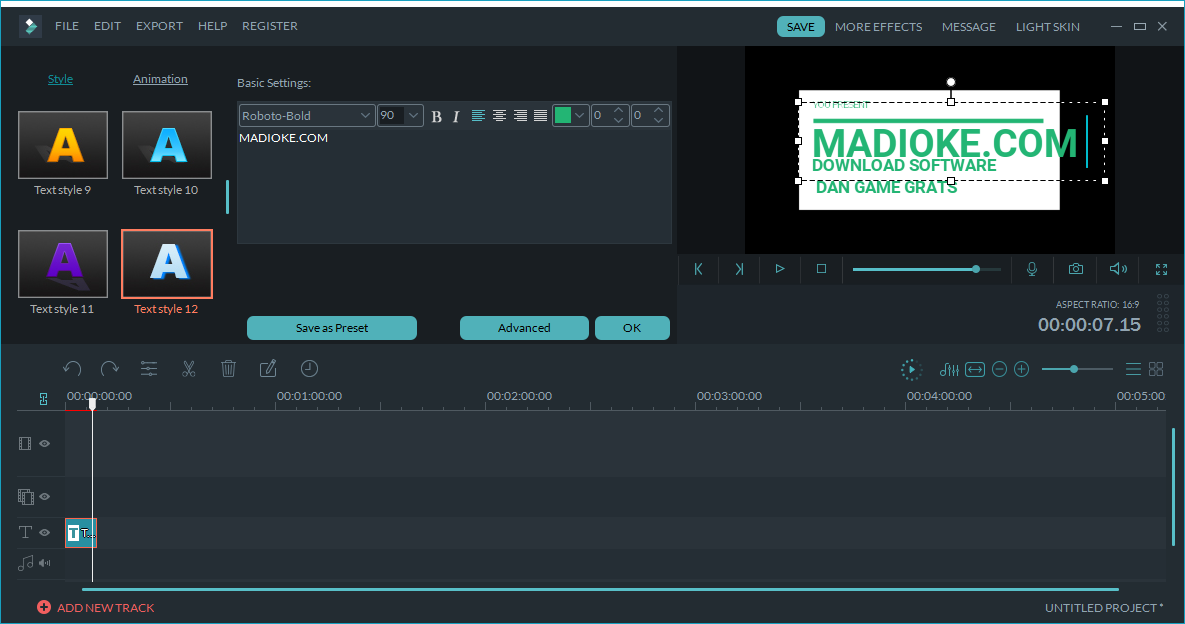The height and width of the screenshot is (624, 1185).
Task: Take a snapshot with camera icon
Action: point(1075,269)
